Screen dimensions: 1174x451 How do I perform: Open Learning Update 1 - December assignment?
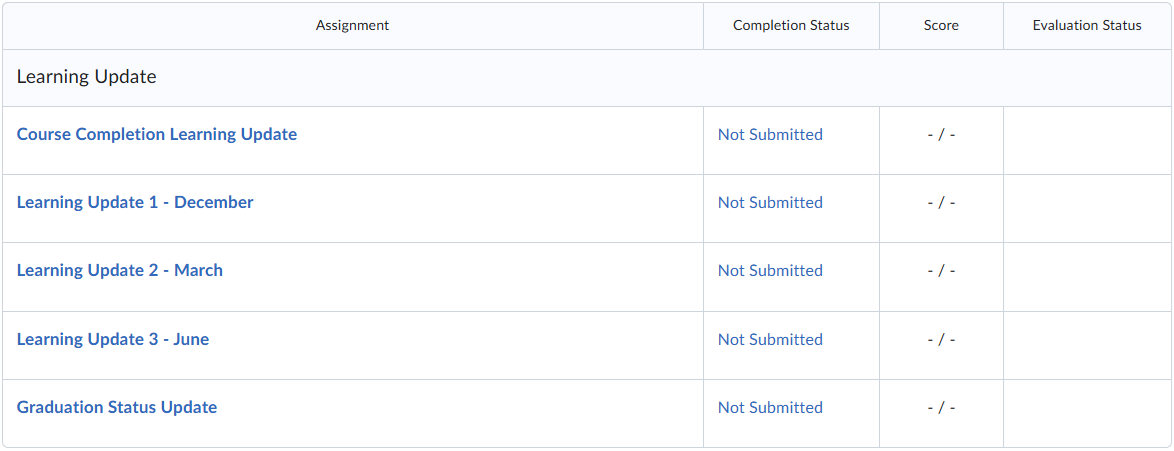coord(135,202)
